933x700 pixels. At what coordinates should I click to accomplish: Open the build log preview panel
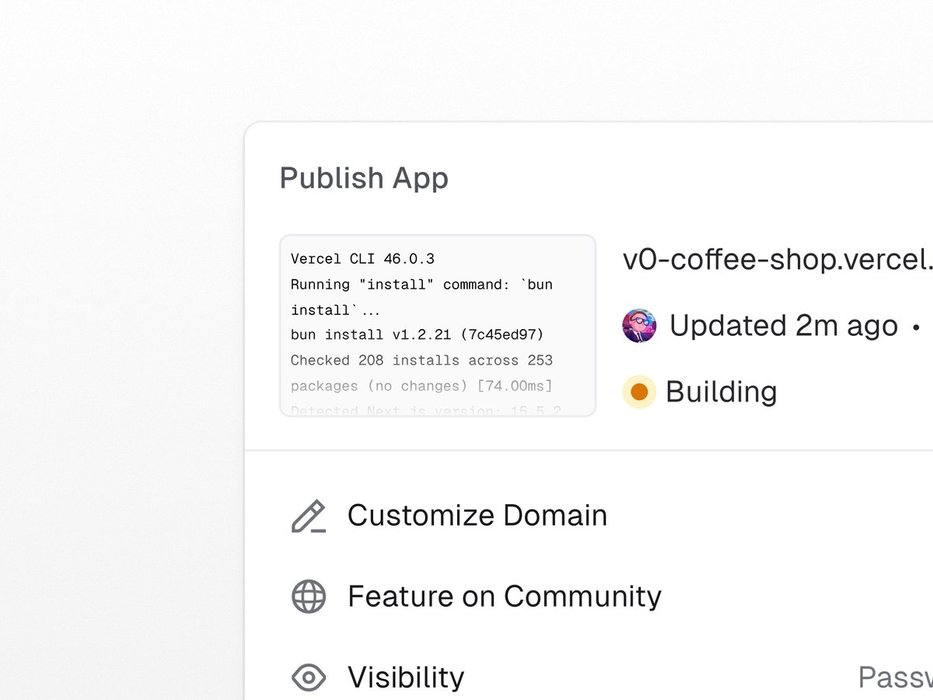pyautogui.click(x=437, y=325)
